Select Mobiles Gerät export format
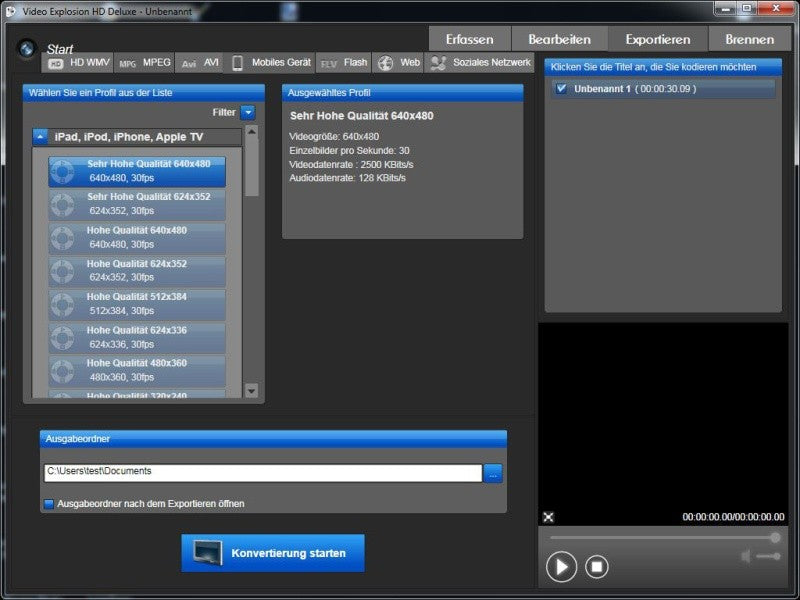 pos(270,63)
